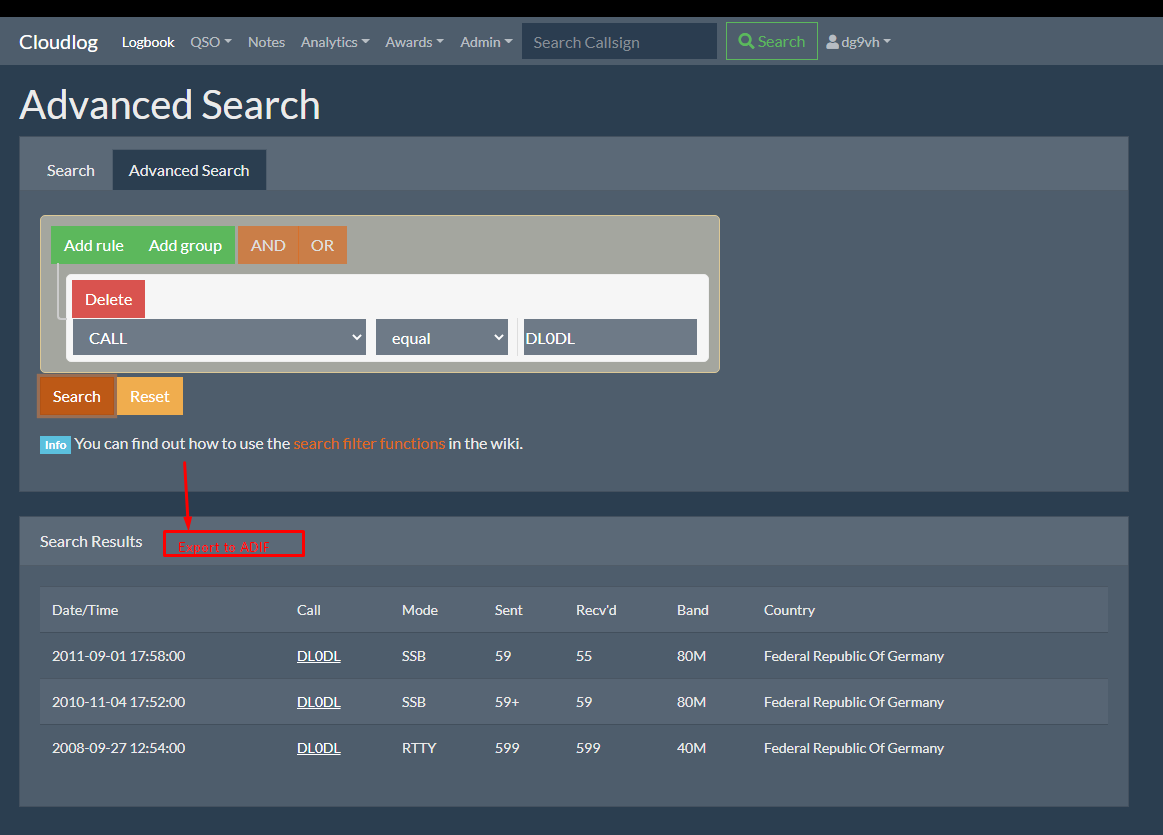This screenshot has height=835, width=1163.
Task: Click the Band column header
Action: [693, 610]
